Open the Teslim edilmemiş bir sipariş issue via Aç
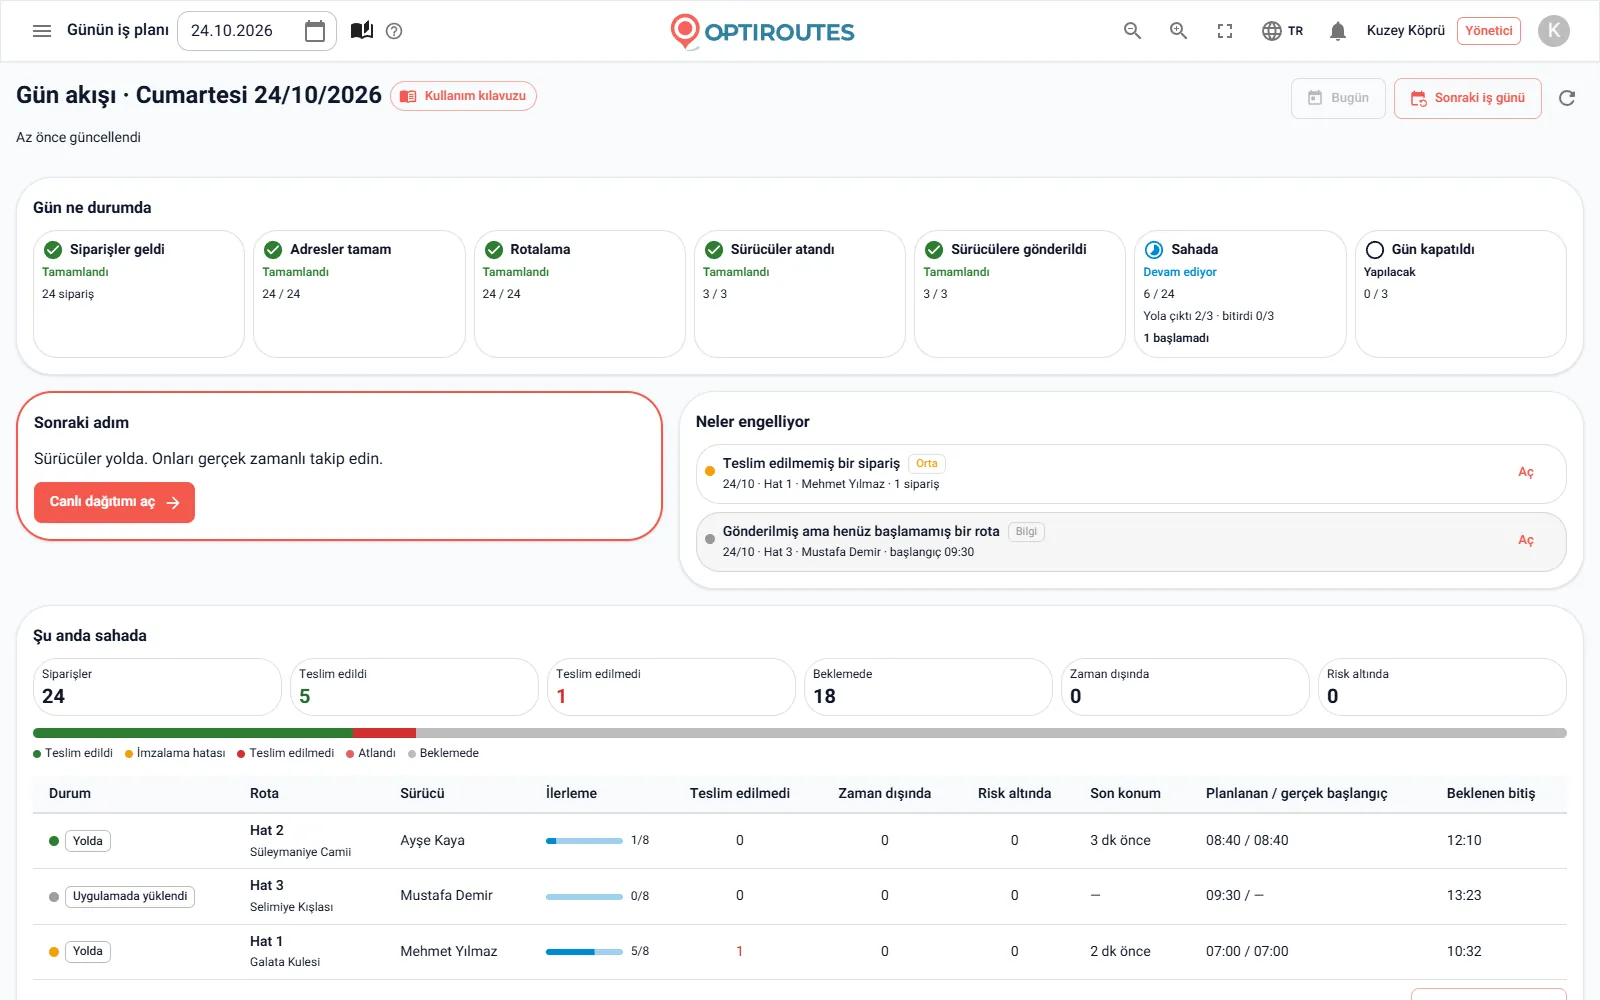Screen dimensions: 1600x1000 coord(1525,473)
